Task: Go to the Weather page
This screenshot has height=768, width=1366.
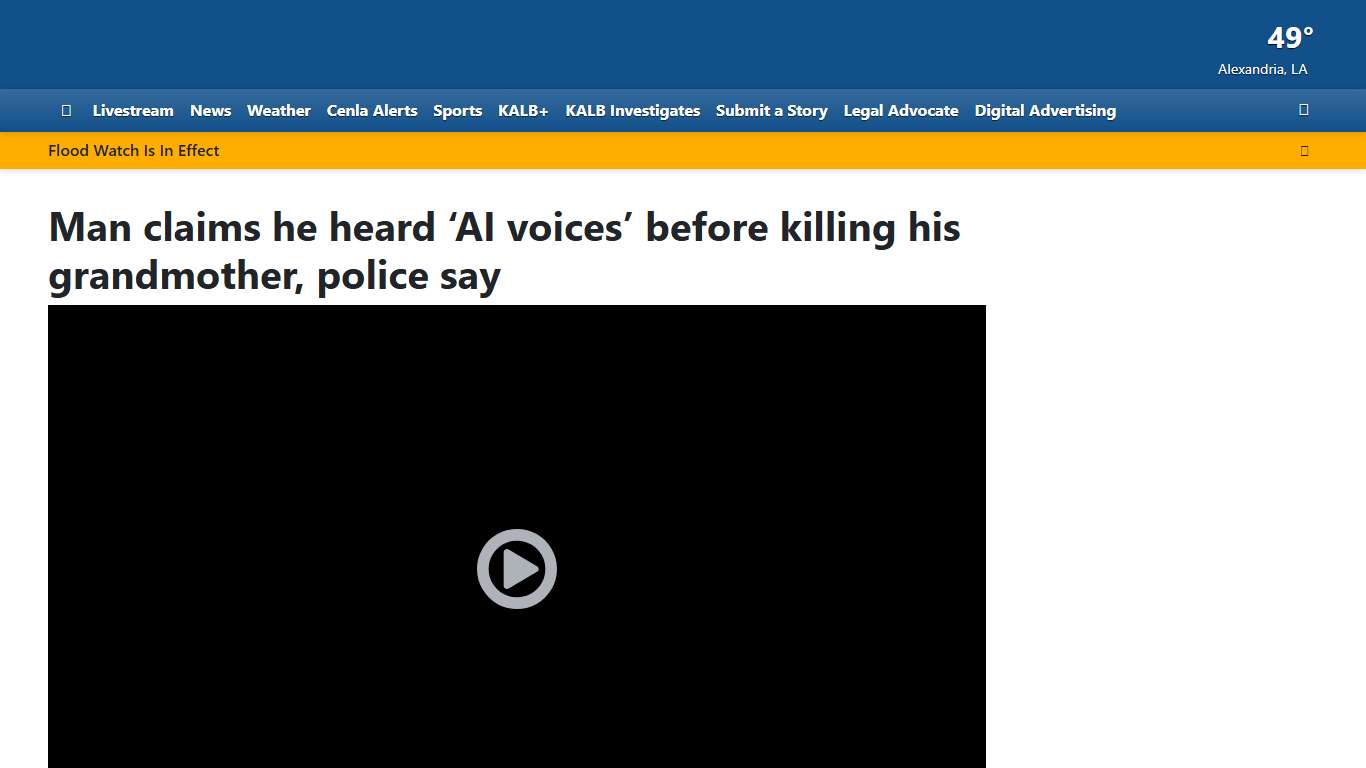Action: (279, 110)
